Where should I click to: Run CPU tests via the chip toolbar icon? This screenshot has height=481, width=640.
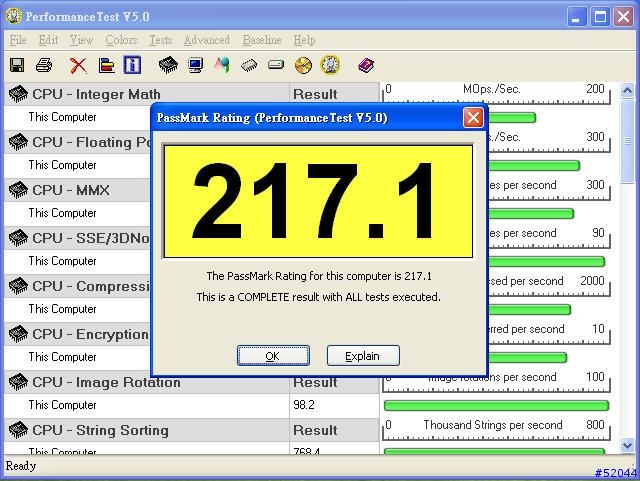point(168,65)
